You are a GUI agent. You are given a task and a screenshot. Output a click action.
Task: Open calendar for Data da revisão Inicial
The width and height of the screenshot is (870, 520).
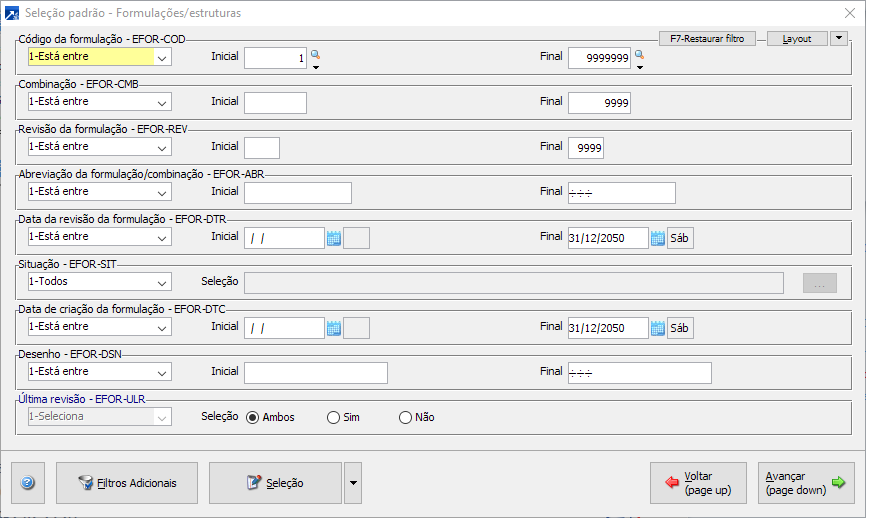coord(333,238)
